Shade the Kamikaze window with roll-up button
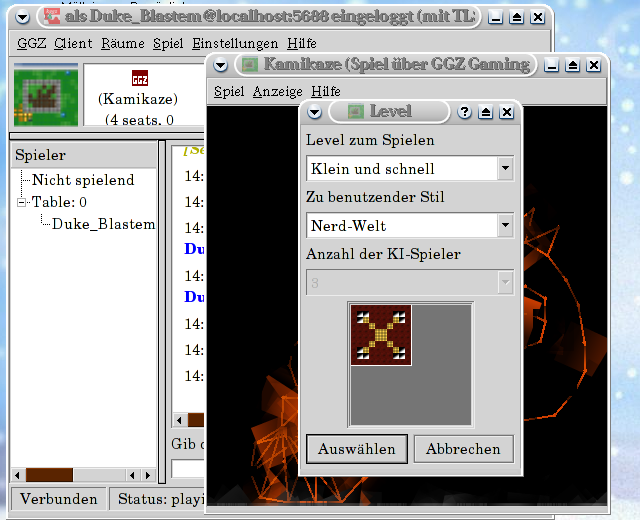 (x=573, y=64)
